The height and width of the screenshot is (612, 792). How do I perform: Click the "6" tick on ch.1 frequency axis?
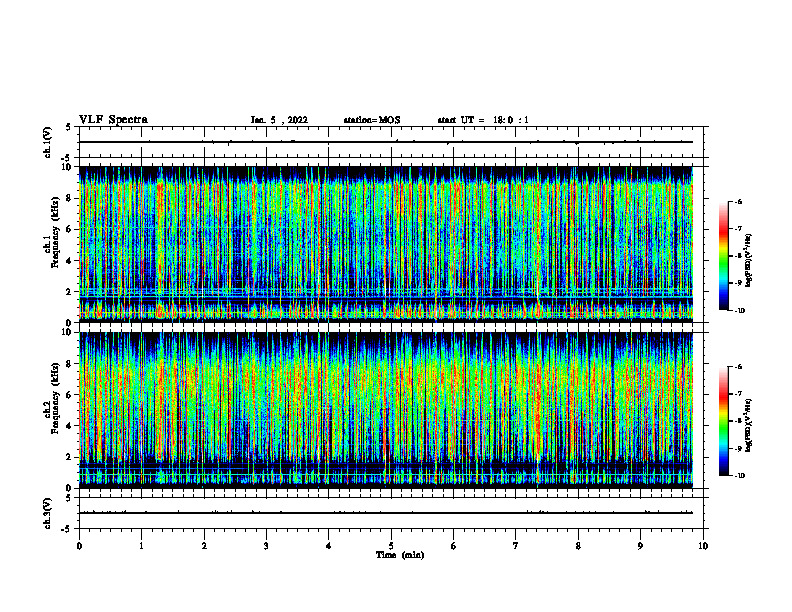coord(70,229)
